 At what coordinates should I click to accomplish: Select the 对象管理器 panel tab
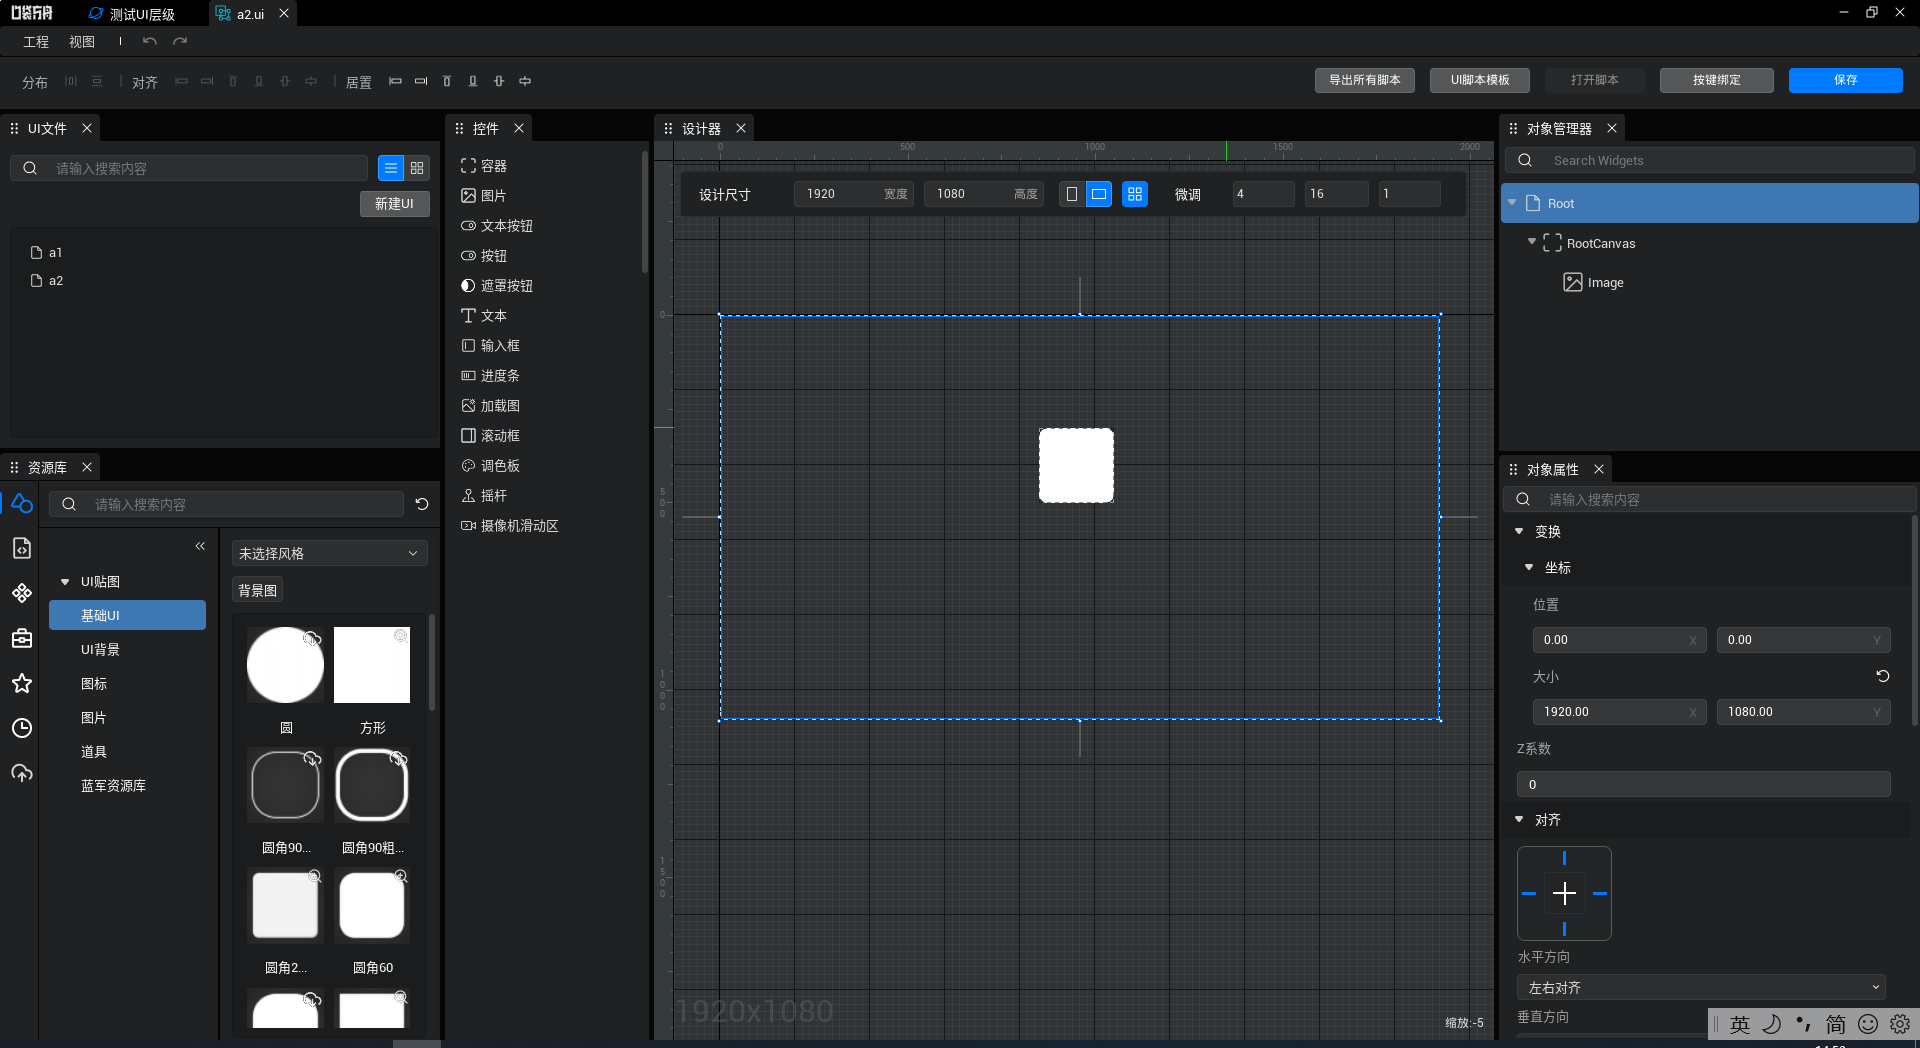click(1558, 129)
